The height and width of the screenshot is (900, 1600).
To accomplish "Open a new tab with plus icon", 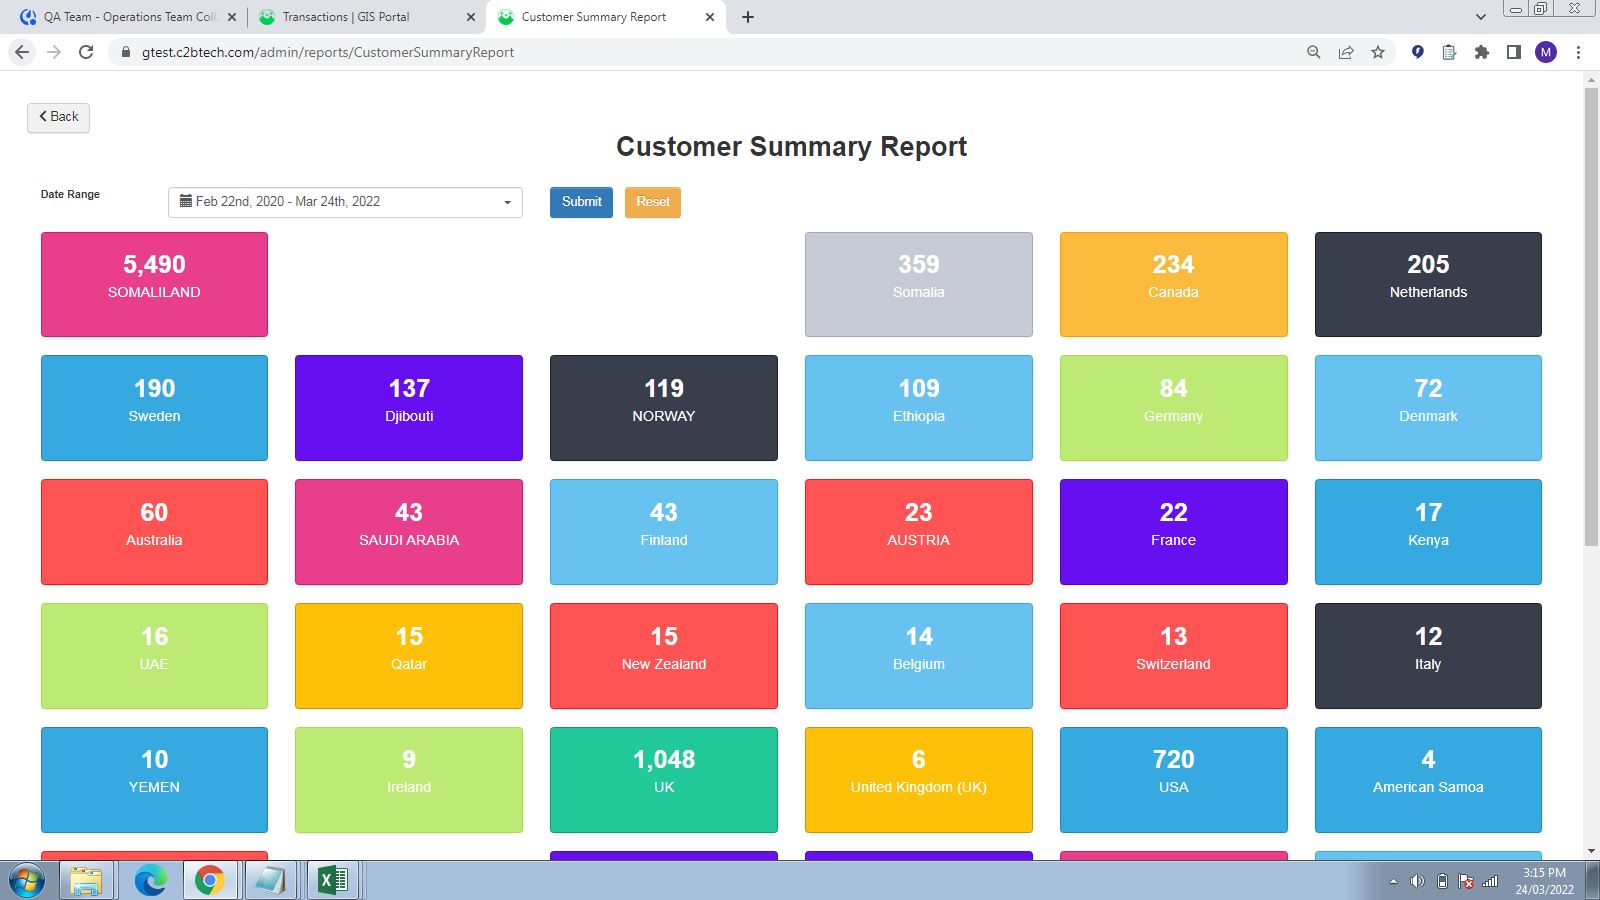I will pos(747,17).
